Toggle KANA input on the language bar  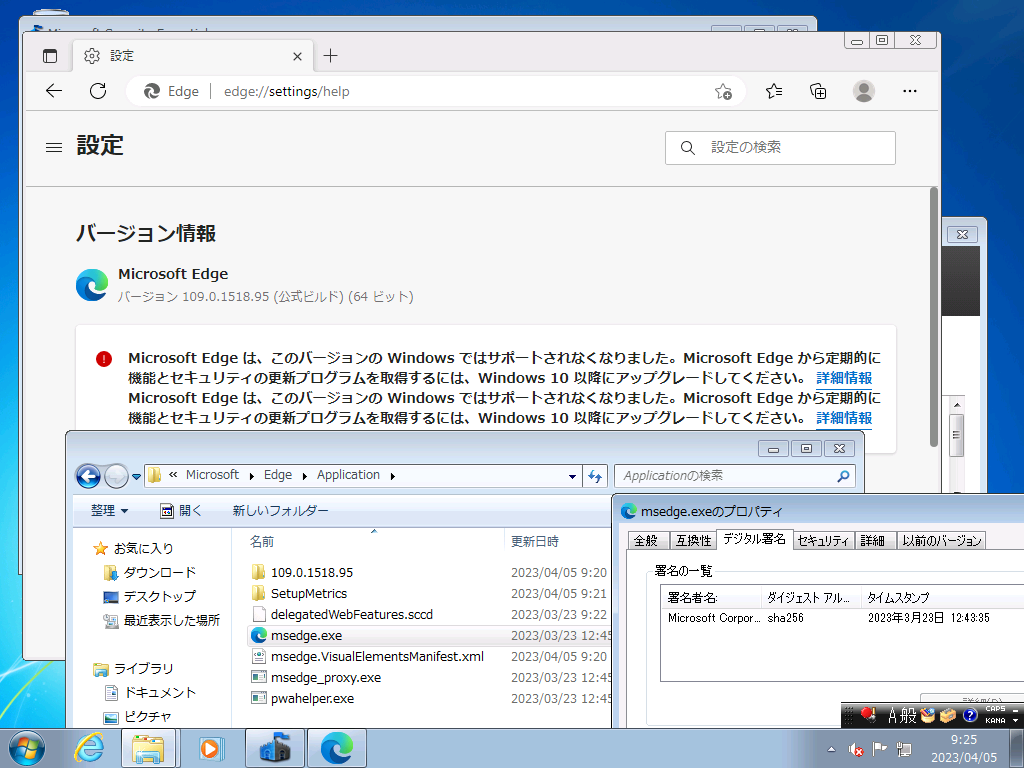coord(995,722)
